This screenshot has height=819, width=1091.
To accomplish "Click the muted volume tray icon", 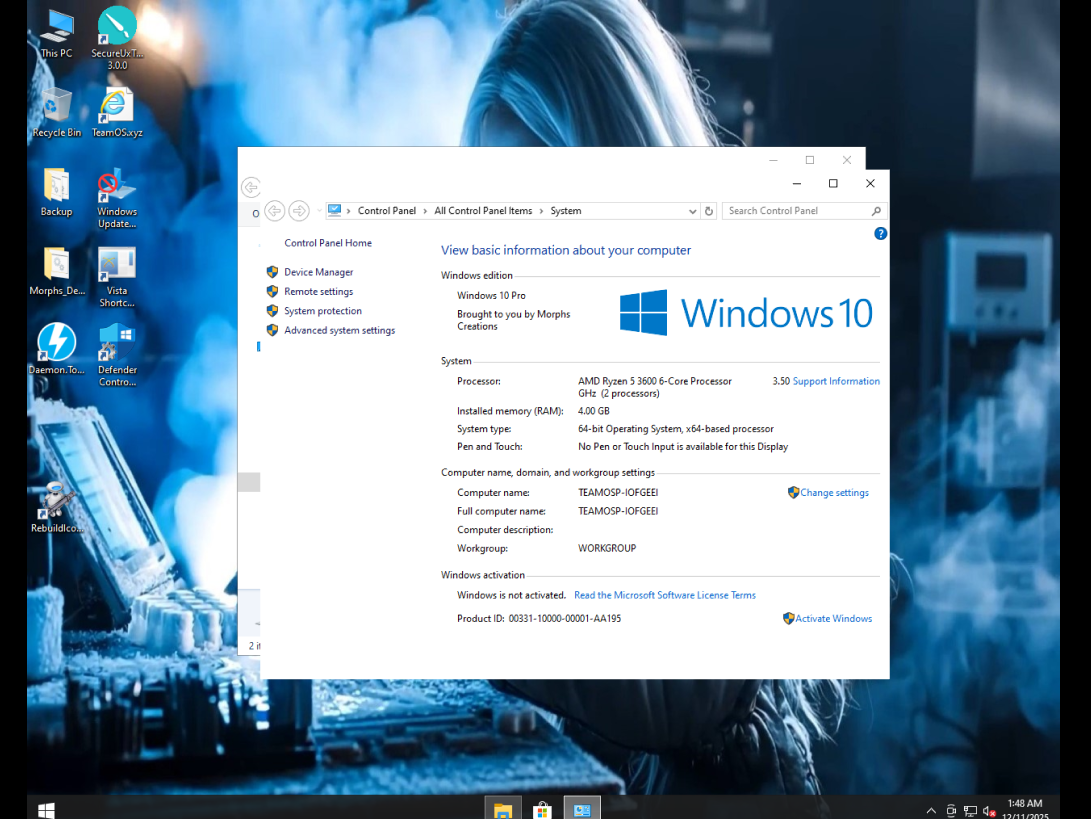I will click(x=989, y=811).
